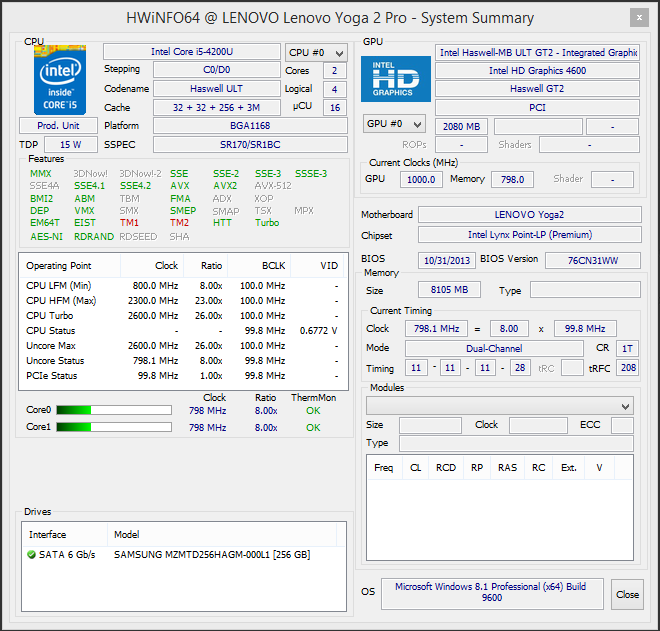Viewport: 660px width, 631px height.
Task: Click the Prod. Unit button
Action: (x=58, y=125)
